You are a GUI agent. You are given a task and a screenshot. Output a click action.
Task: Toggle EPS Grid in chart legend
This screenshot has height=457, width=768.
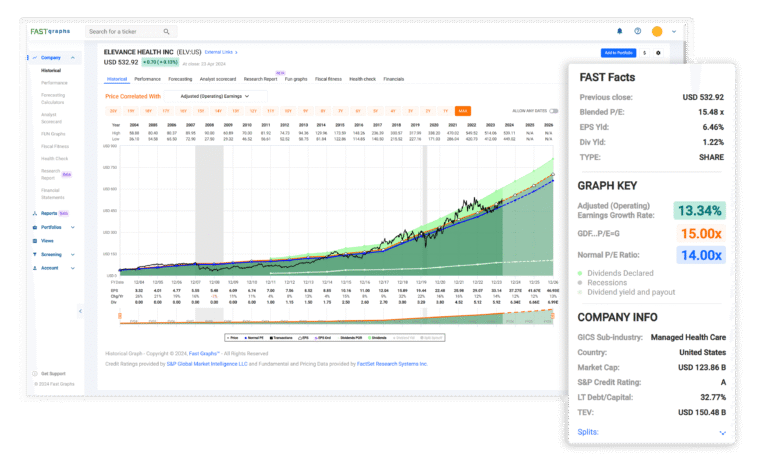tap(323, 338)
